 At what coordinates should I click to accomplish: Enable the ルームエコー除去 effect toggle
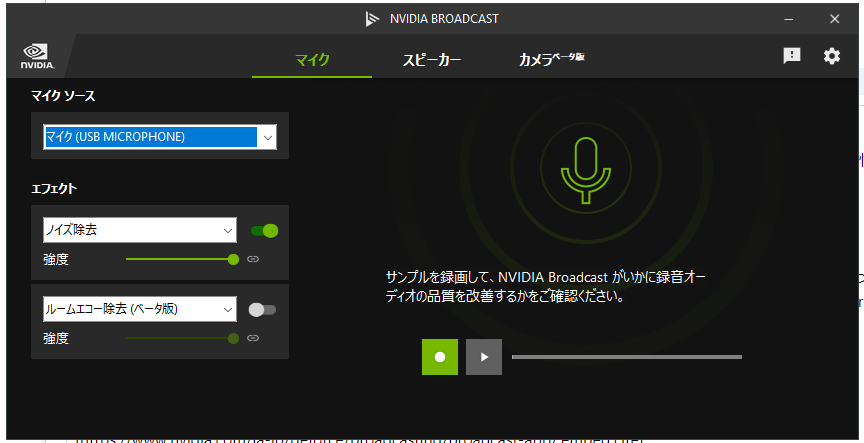[x=262, y=310]
